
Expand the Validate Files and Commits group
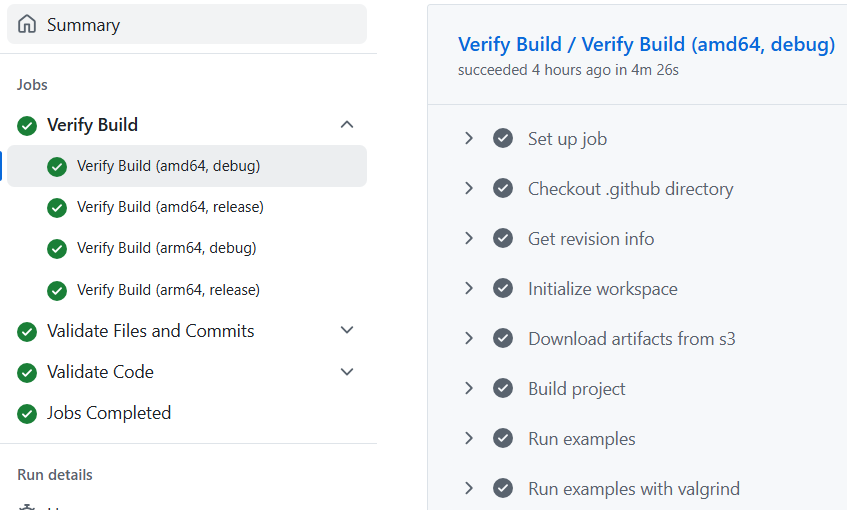pos(347,331)
